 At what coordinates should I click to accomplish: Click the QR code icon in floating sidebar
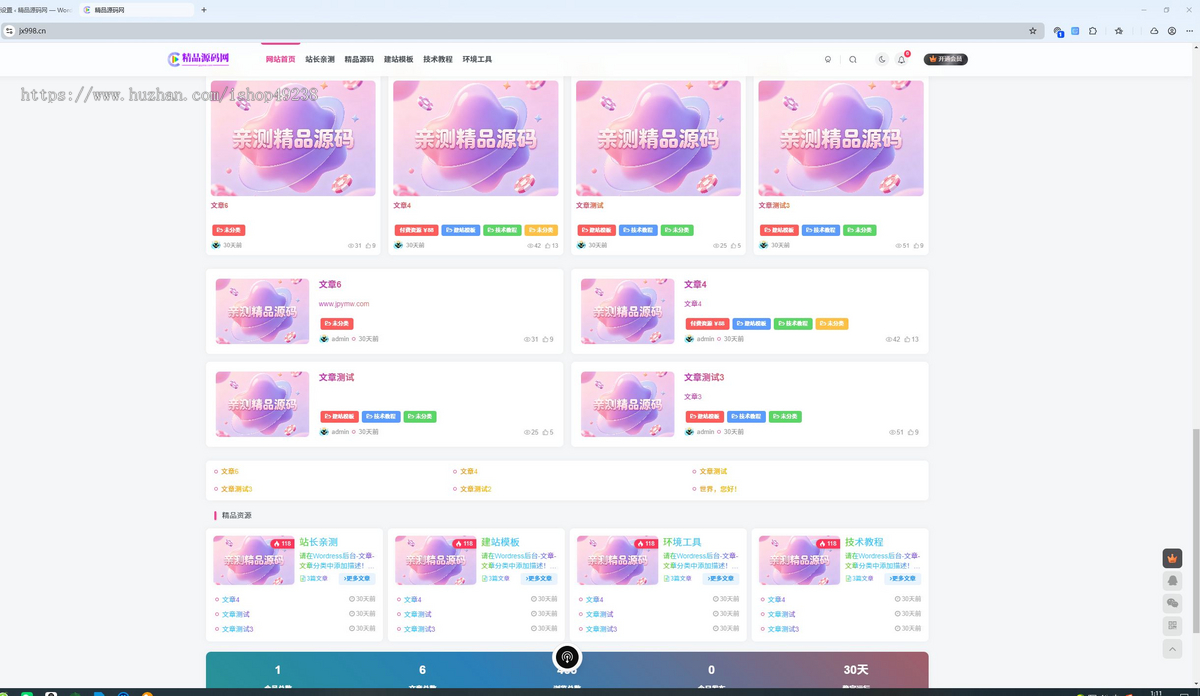pyautogui.click(x=1173, y=626)
